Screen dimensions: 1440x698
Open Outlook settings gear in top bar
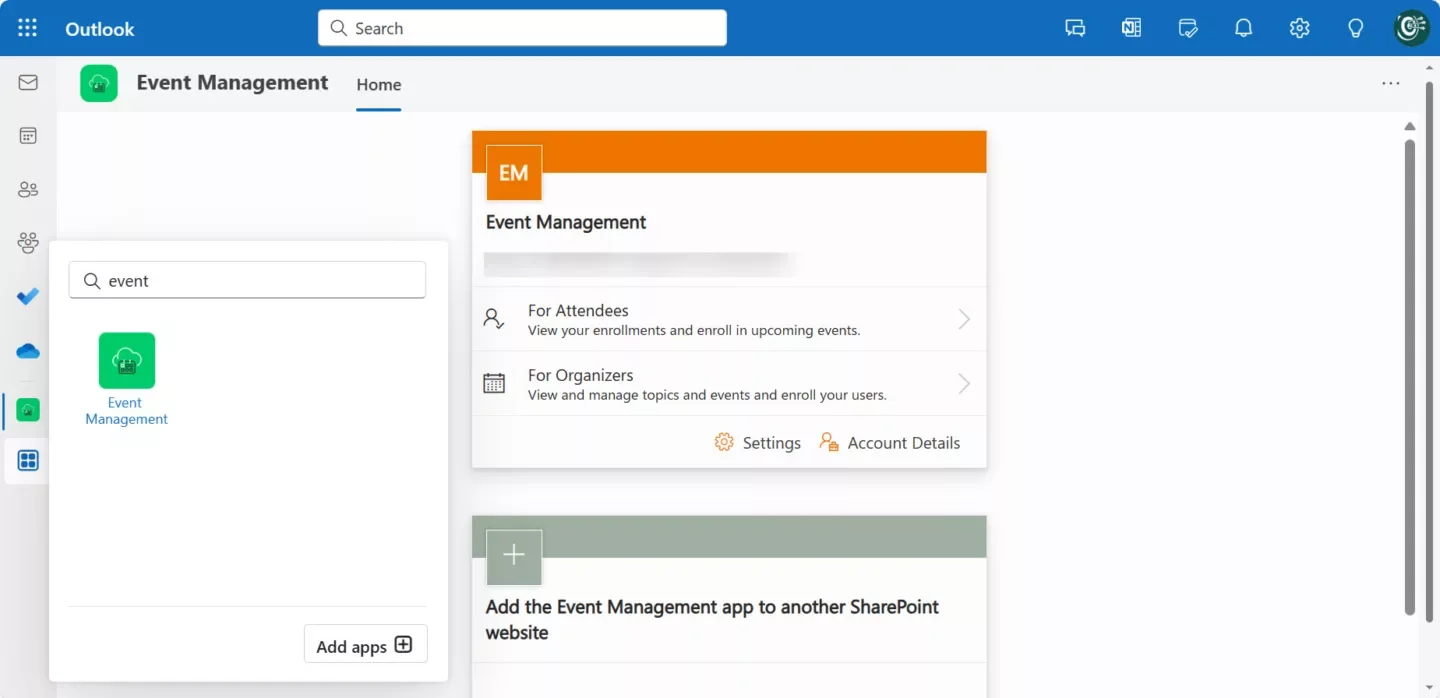1299,28
